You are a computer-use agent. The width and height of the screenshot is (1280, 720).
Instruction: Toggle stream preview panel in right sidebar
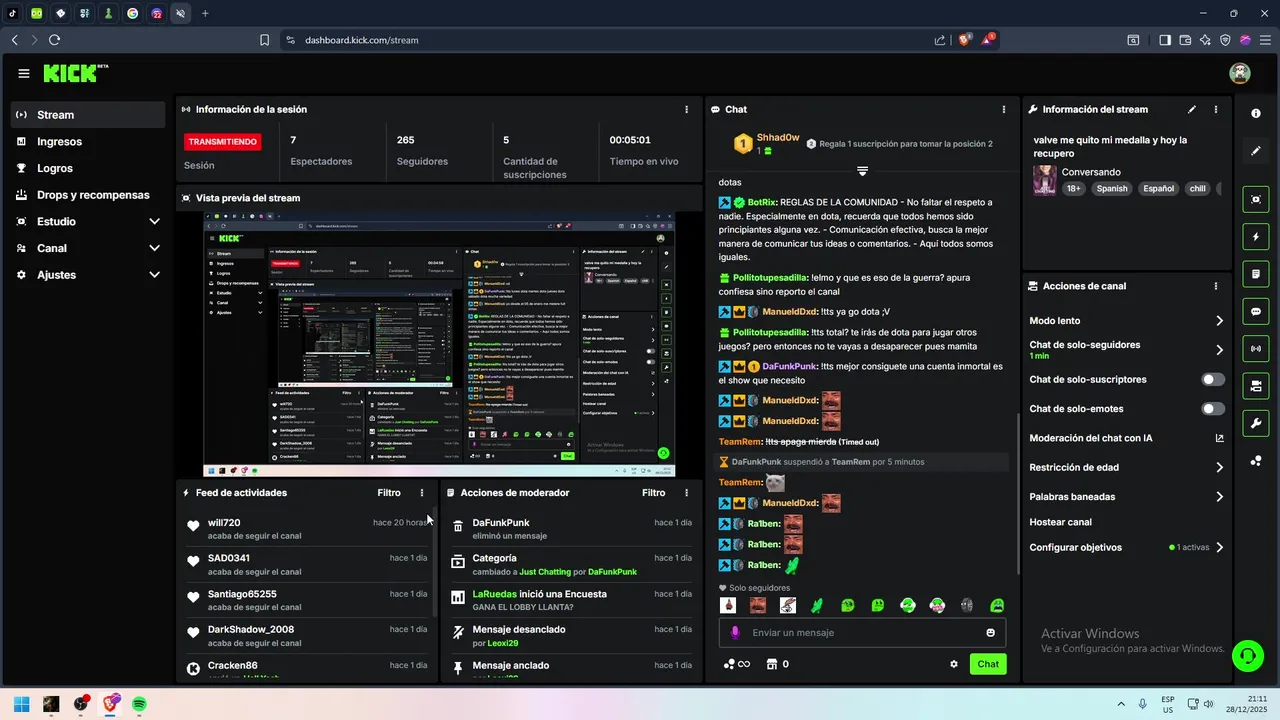pos(1256,199)
